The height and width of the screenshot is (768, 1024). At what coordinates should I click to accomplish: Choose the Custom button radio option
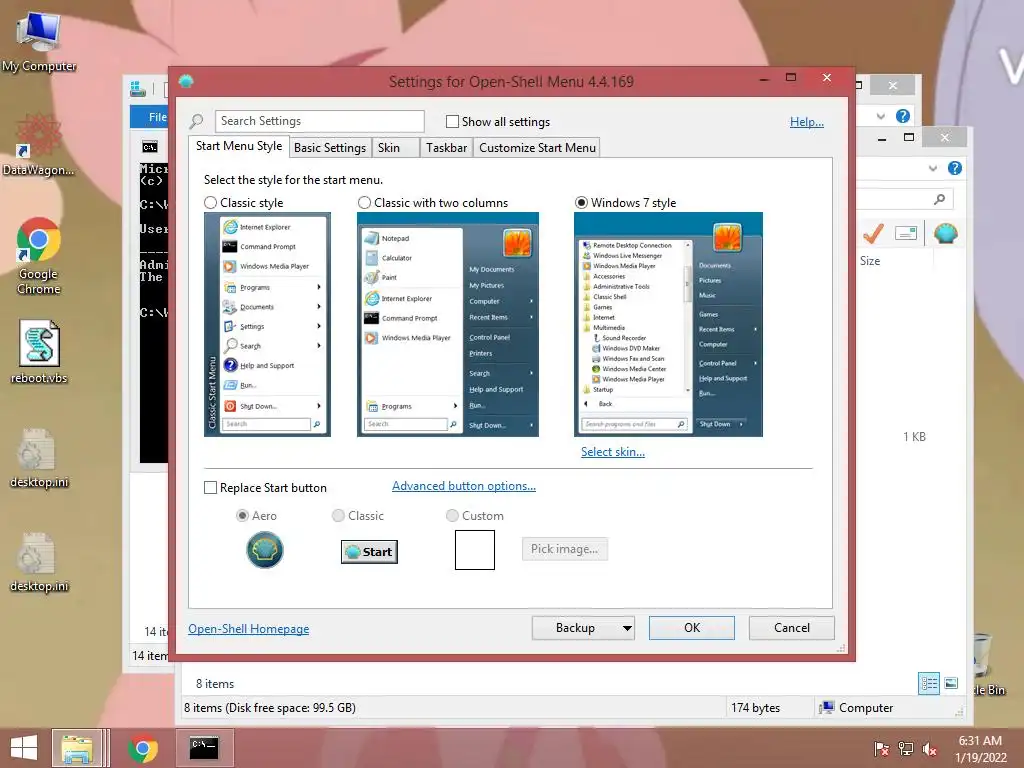pyautogui.click(x=452, y=516)
